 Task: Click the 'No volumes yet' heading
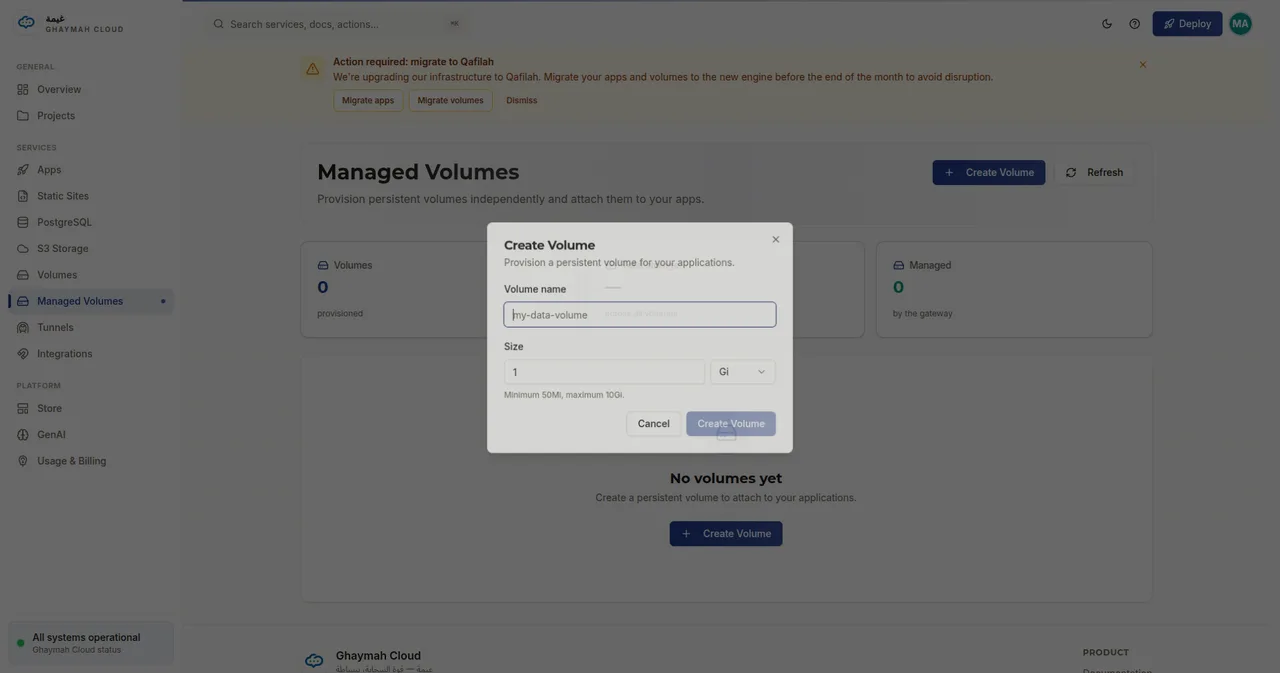726,479
